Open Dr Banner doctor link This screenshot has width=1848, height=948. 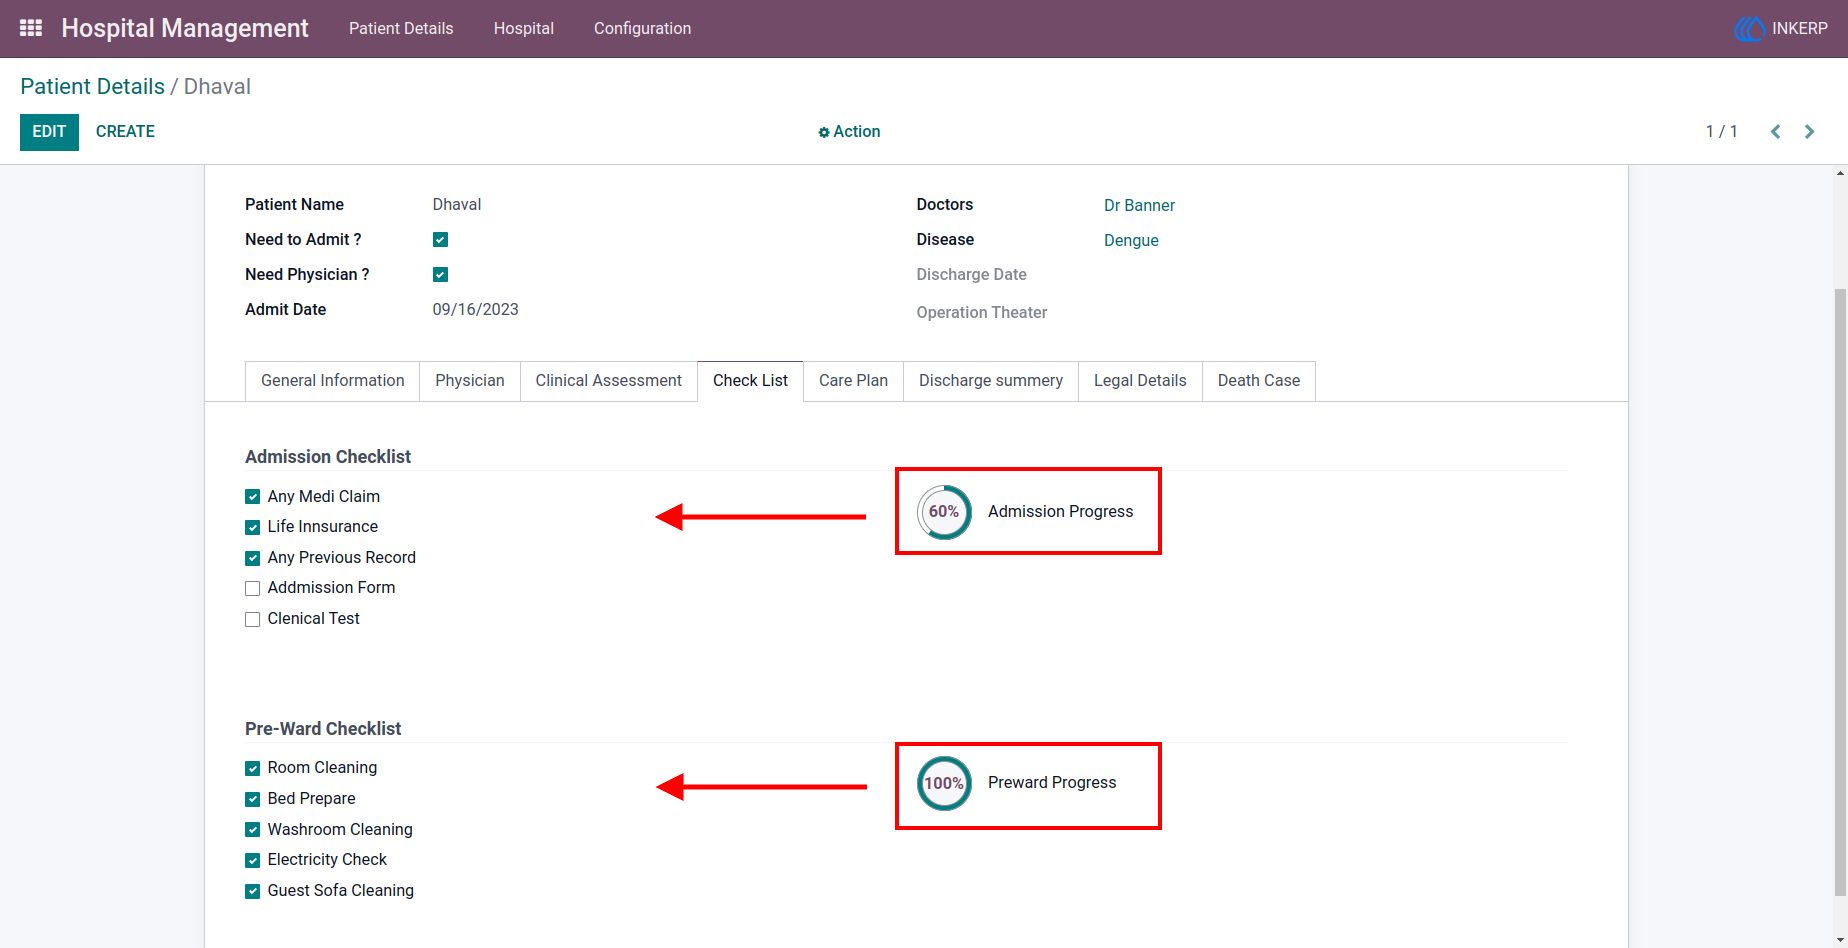pos(1139,205)
